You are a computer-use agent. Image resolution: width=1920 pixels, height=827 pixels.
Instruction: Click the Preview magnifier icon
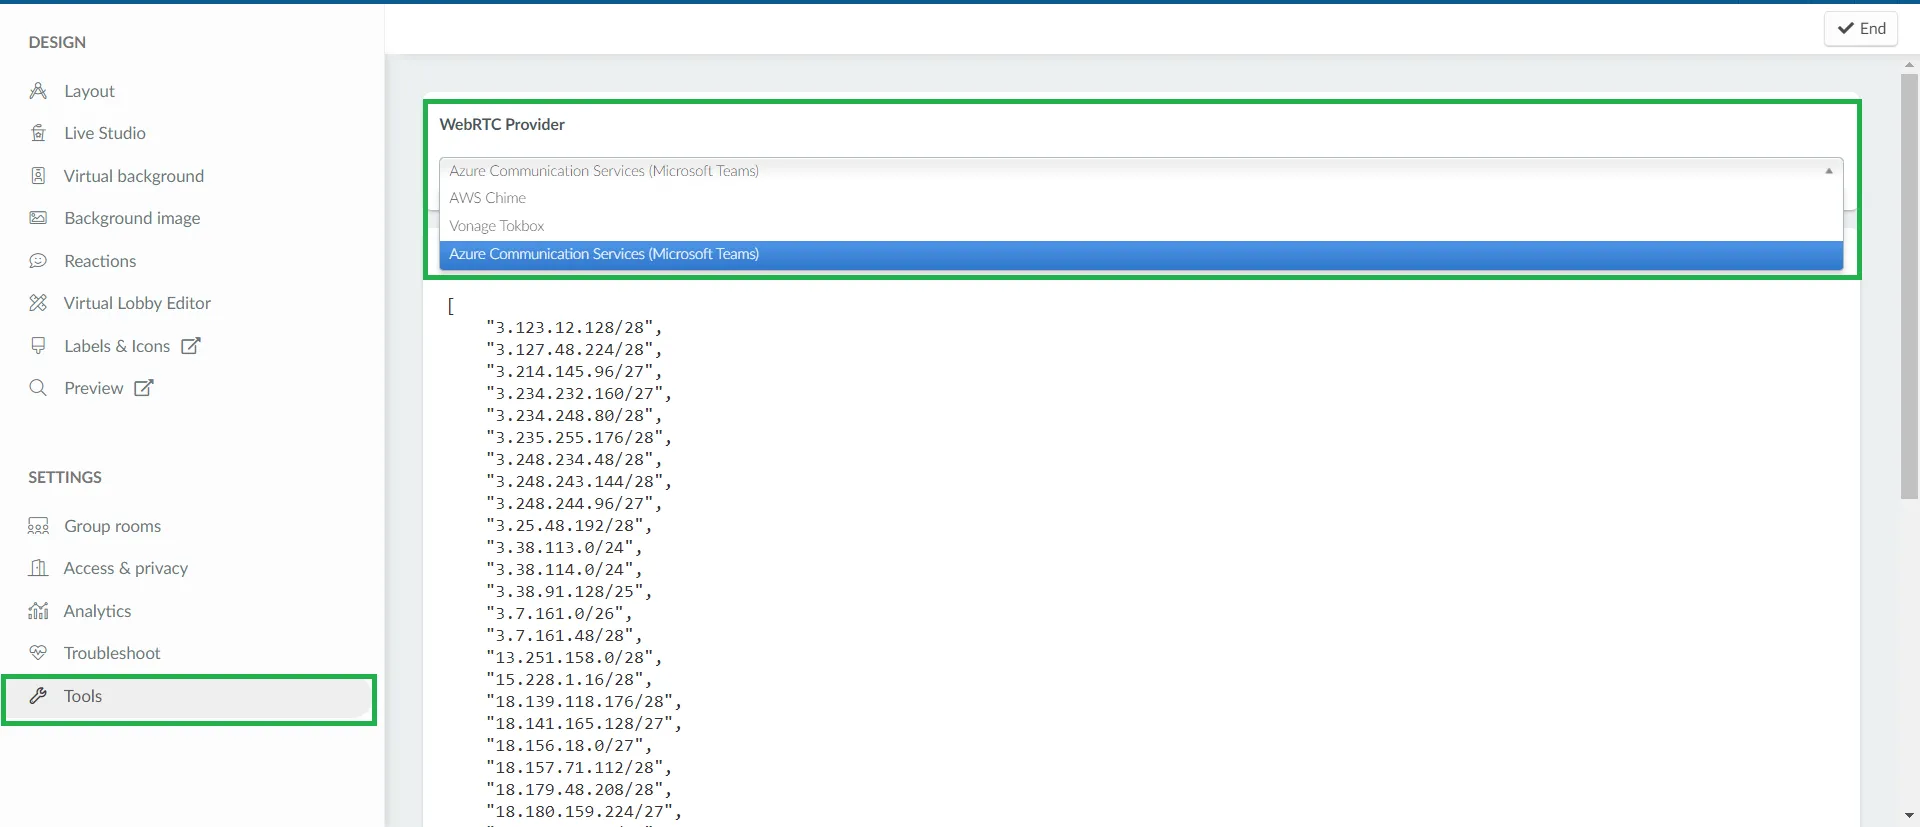click(38, 388)
